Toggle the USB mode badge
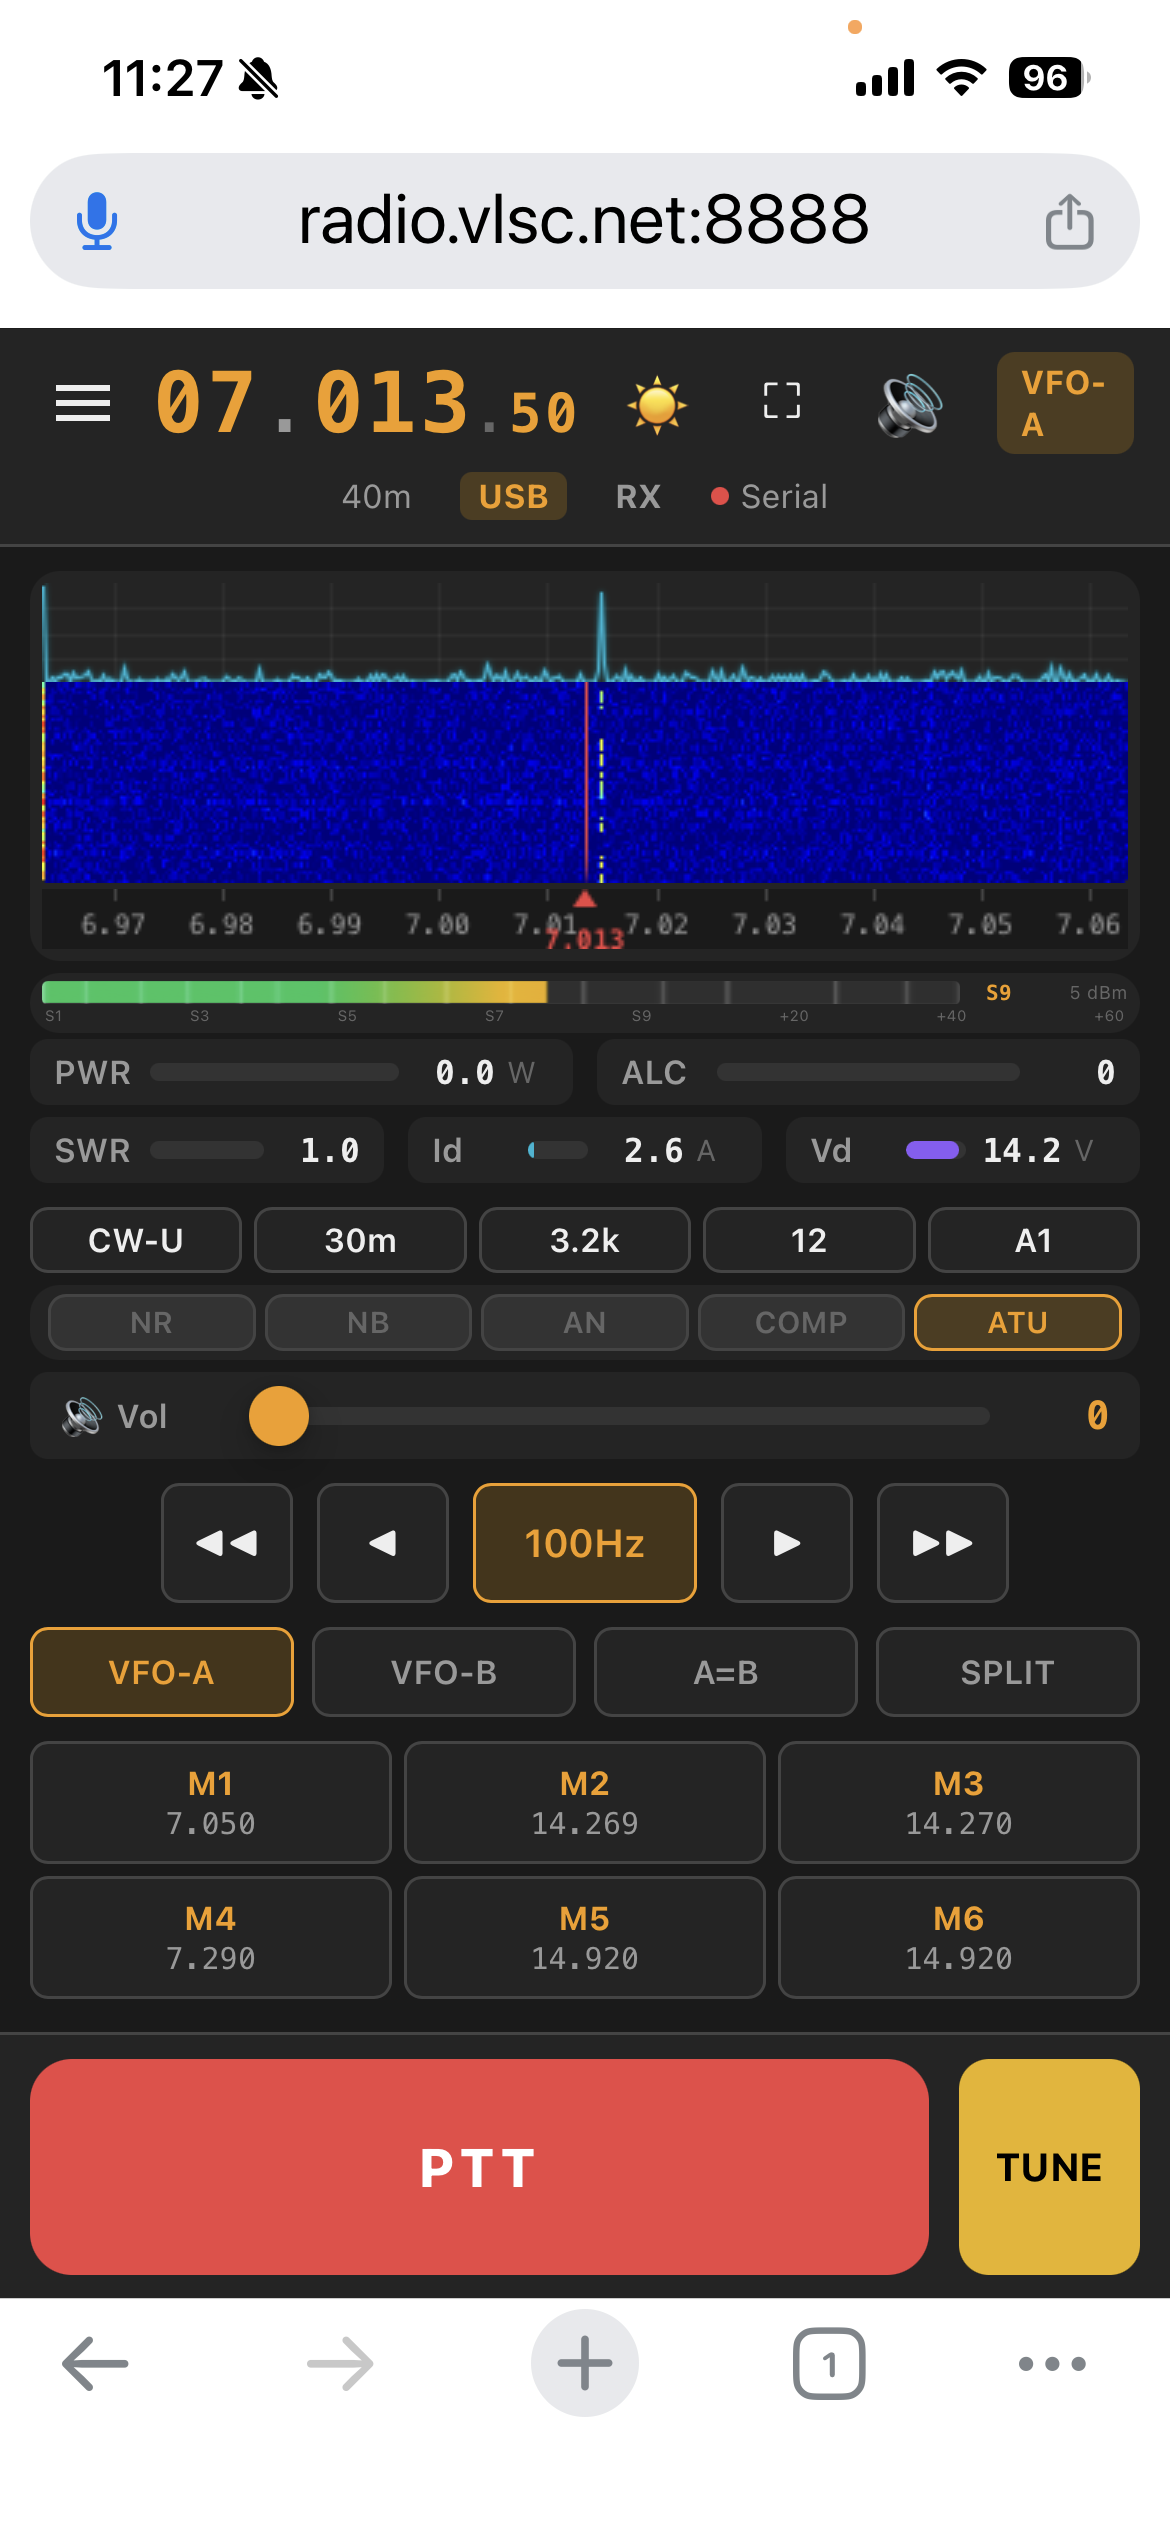This screenshot has width=1170, height=2532. (513, 496)
